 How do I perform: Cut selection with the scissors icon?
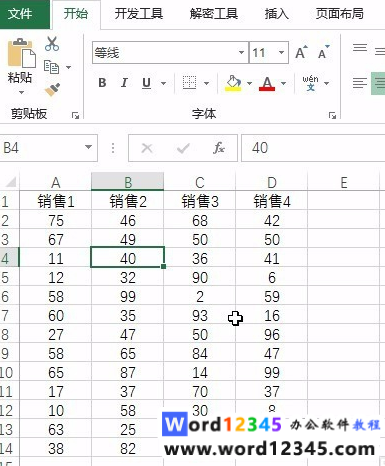point(52,44)
